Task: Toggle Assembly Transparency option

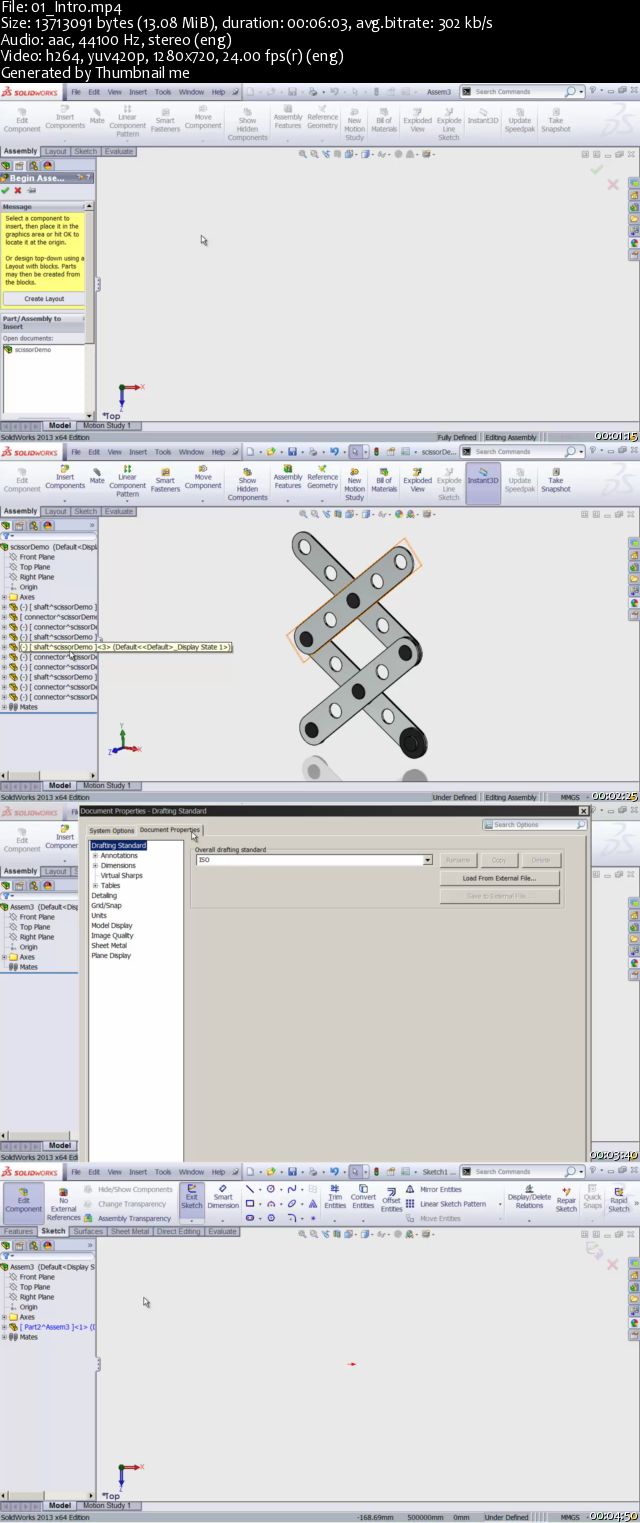Action: point(128,1218)
